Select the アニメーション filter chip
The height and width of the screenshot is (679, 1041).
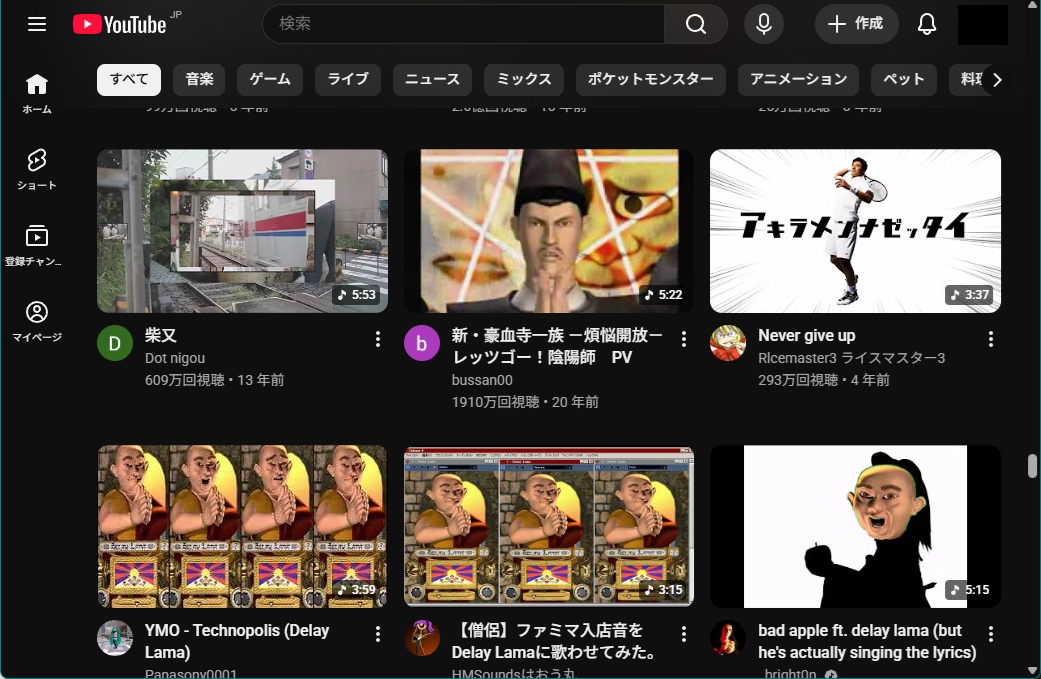tap(798, 80)
